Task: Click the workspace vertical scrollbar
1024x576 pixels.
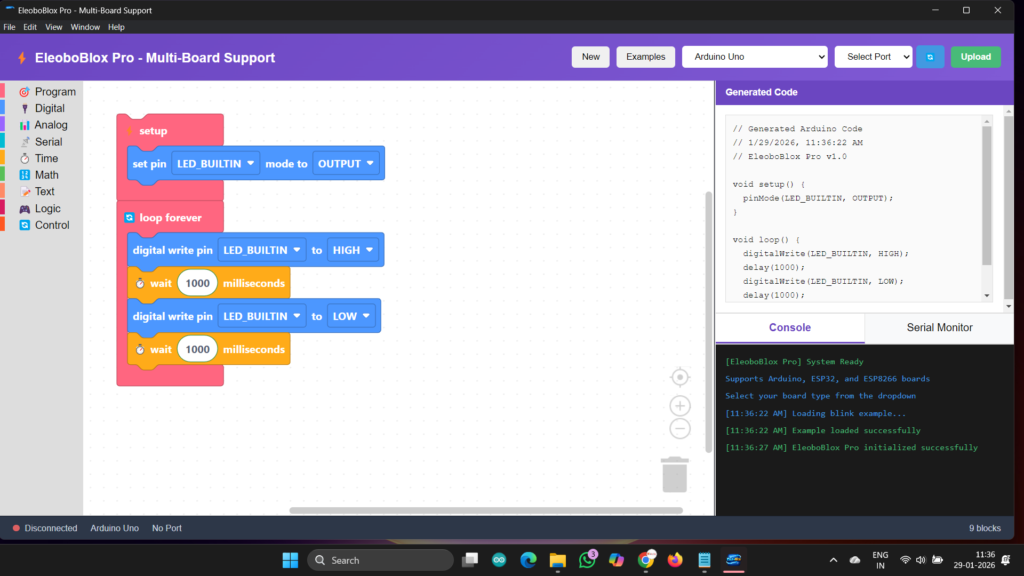Action: [709, 322]
